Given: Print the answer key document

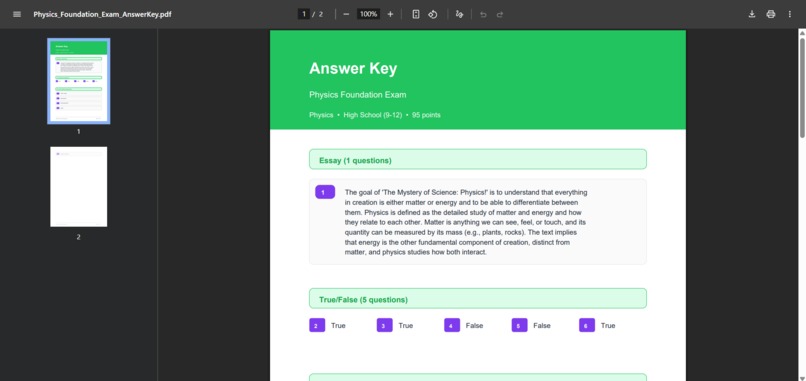Looking at the screenshot, I should (x=771, y=14).
